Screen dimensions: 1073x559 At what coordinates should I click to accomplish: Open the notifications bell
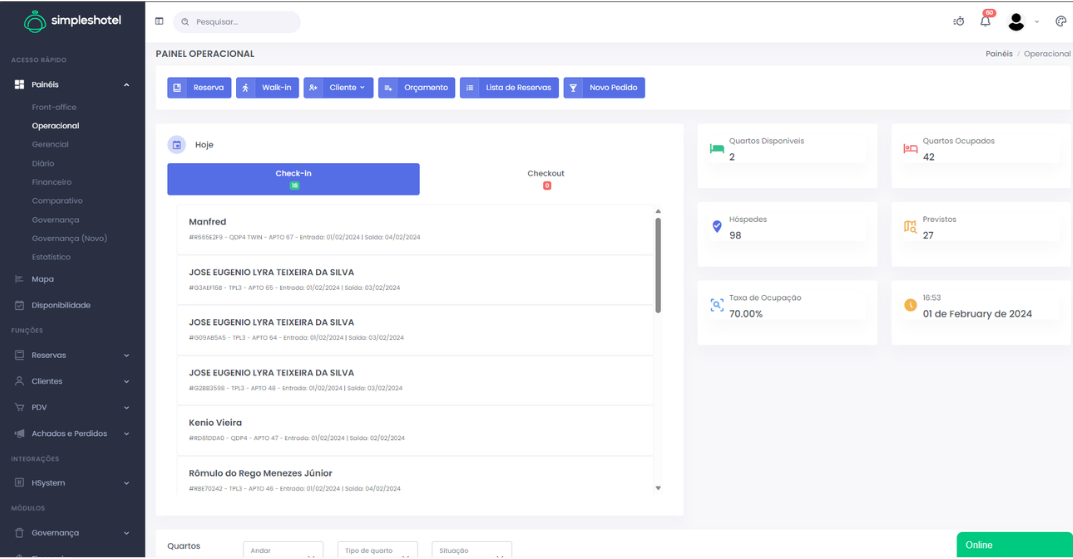tap(985, 21)
